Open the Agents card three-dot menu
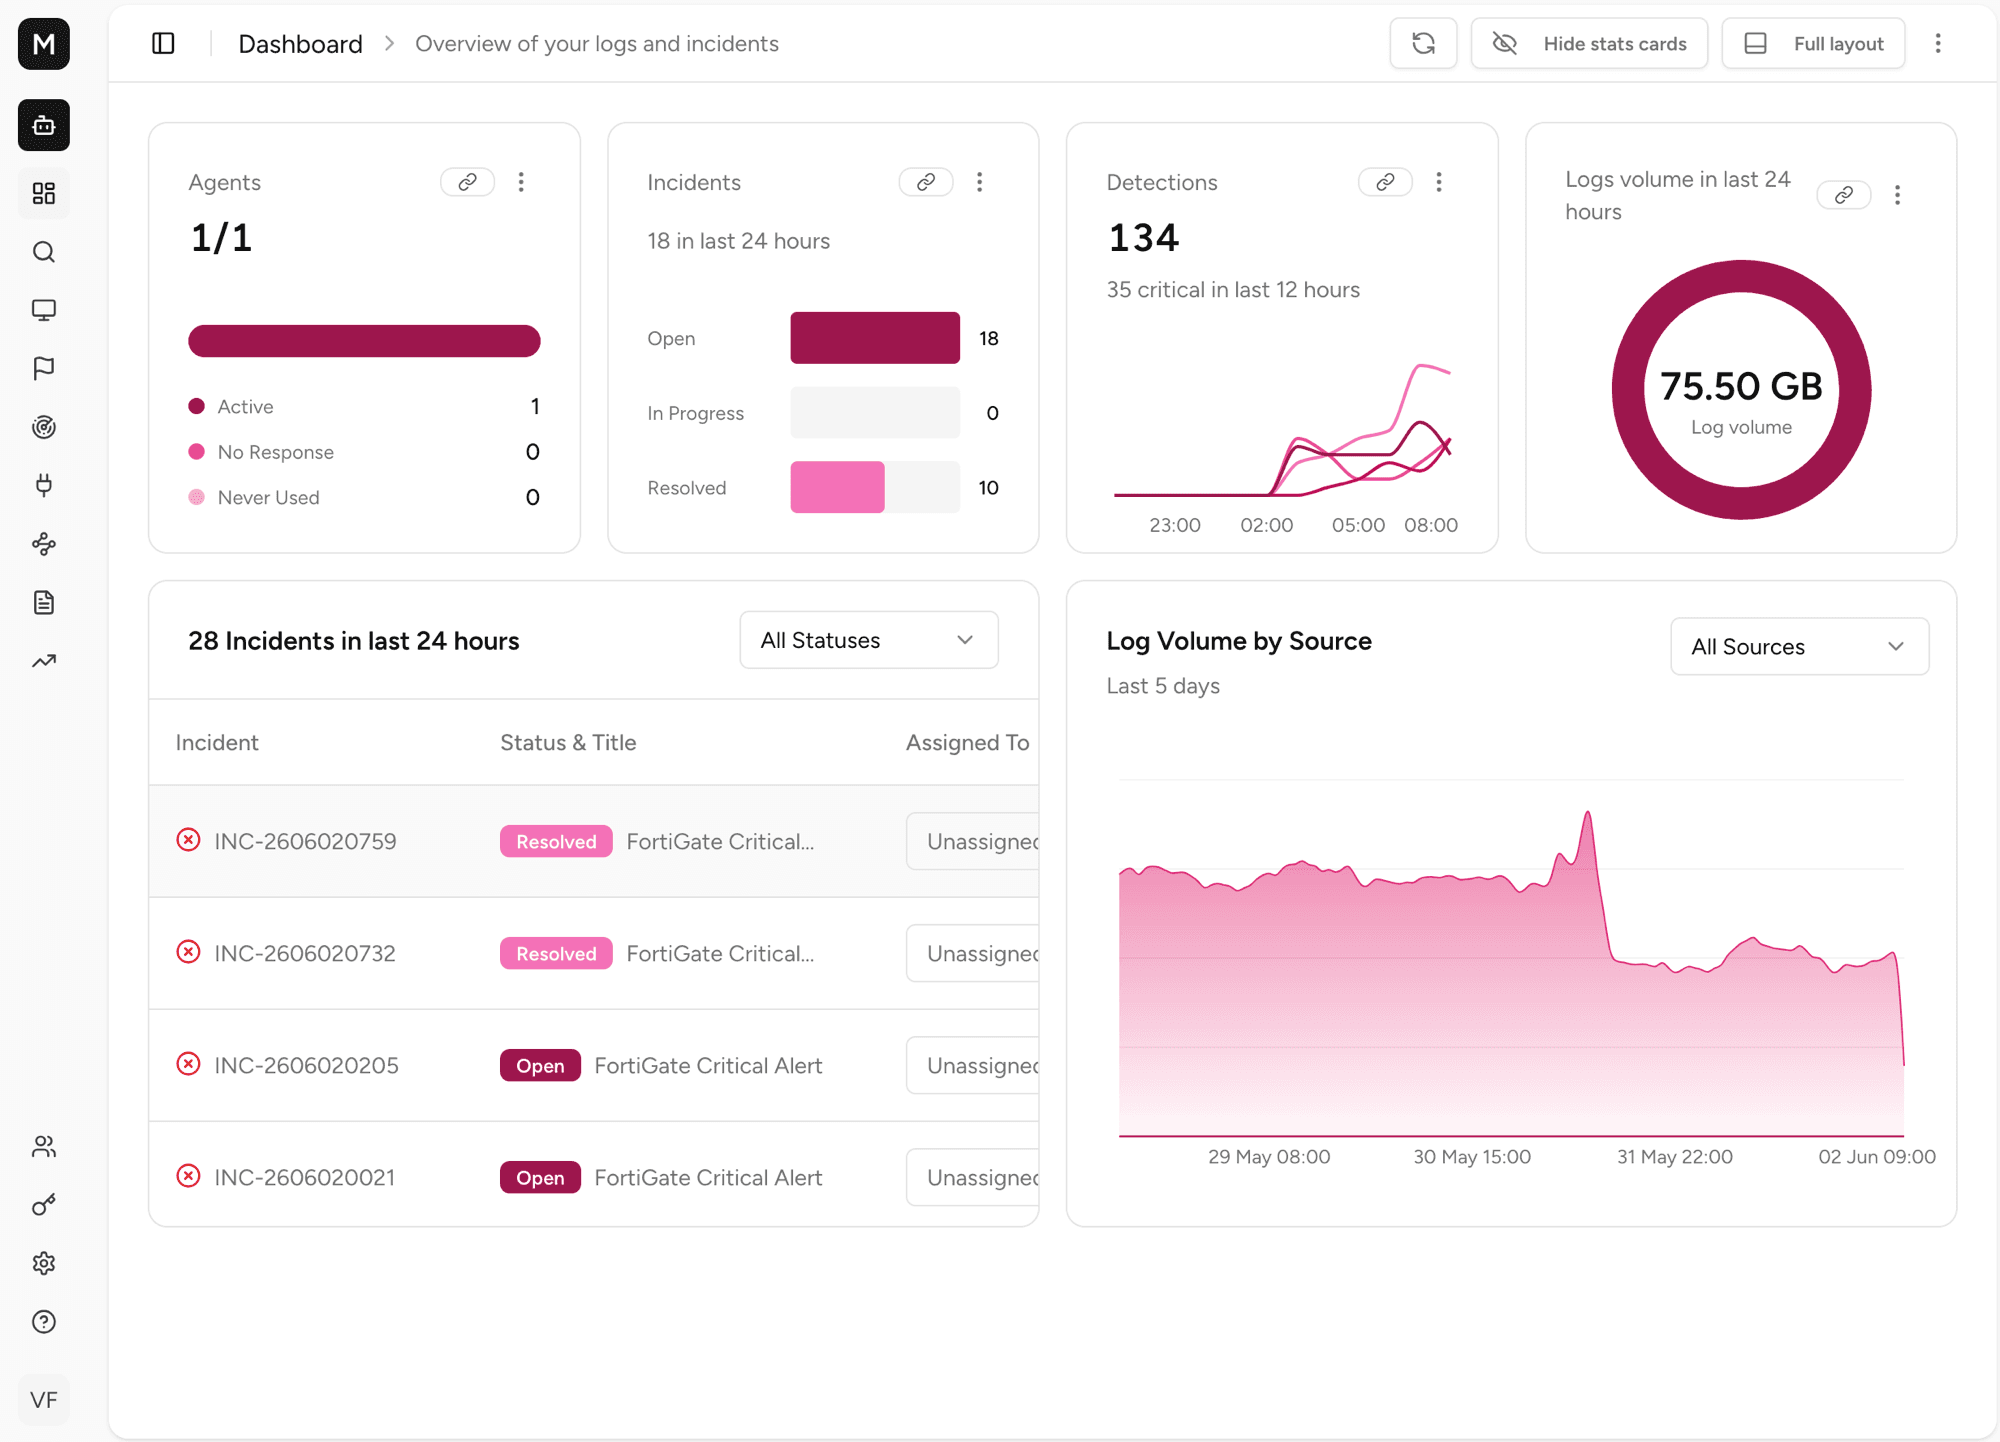The height and width of the screenshot is (1442, 2000). point(521,182)
